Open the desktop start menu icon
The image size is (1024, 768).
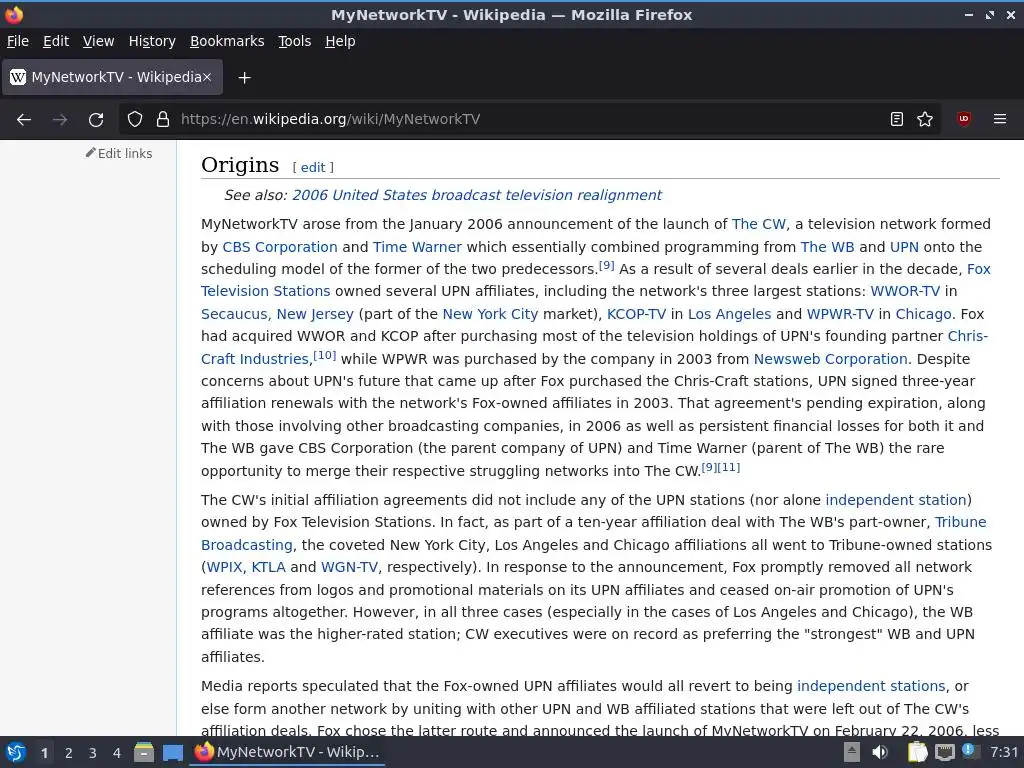tap(16, 753)
